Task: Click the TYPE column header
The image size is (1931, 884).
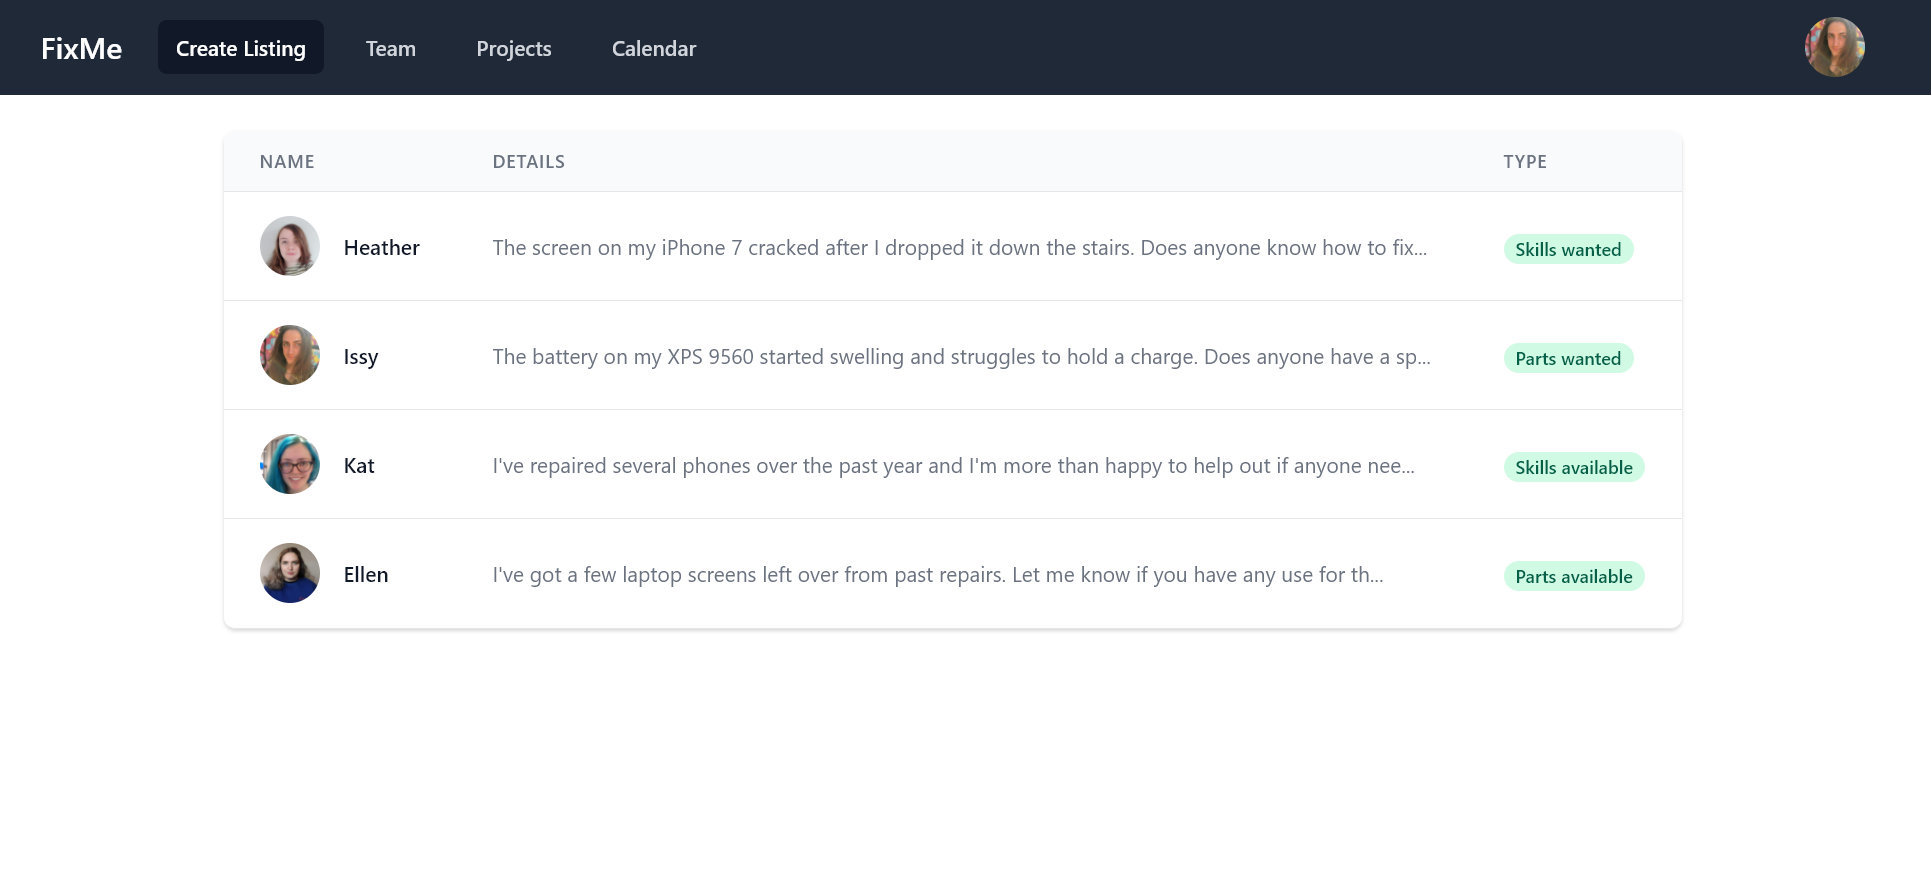Action: tap(1525, 162)
